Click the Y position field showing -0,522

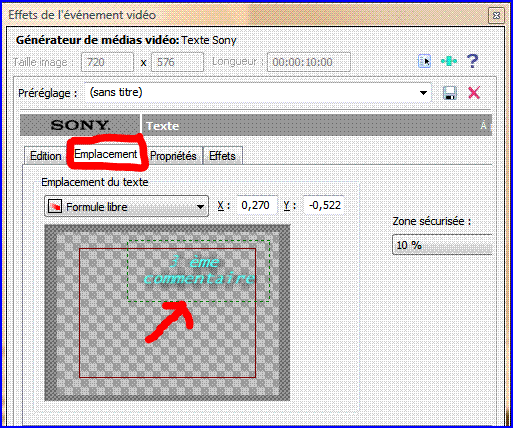324,205
